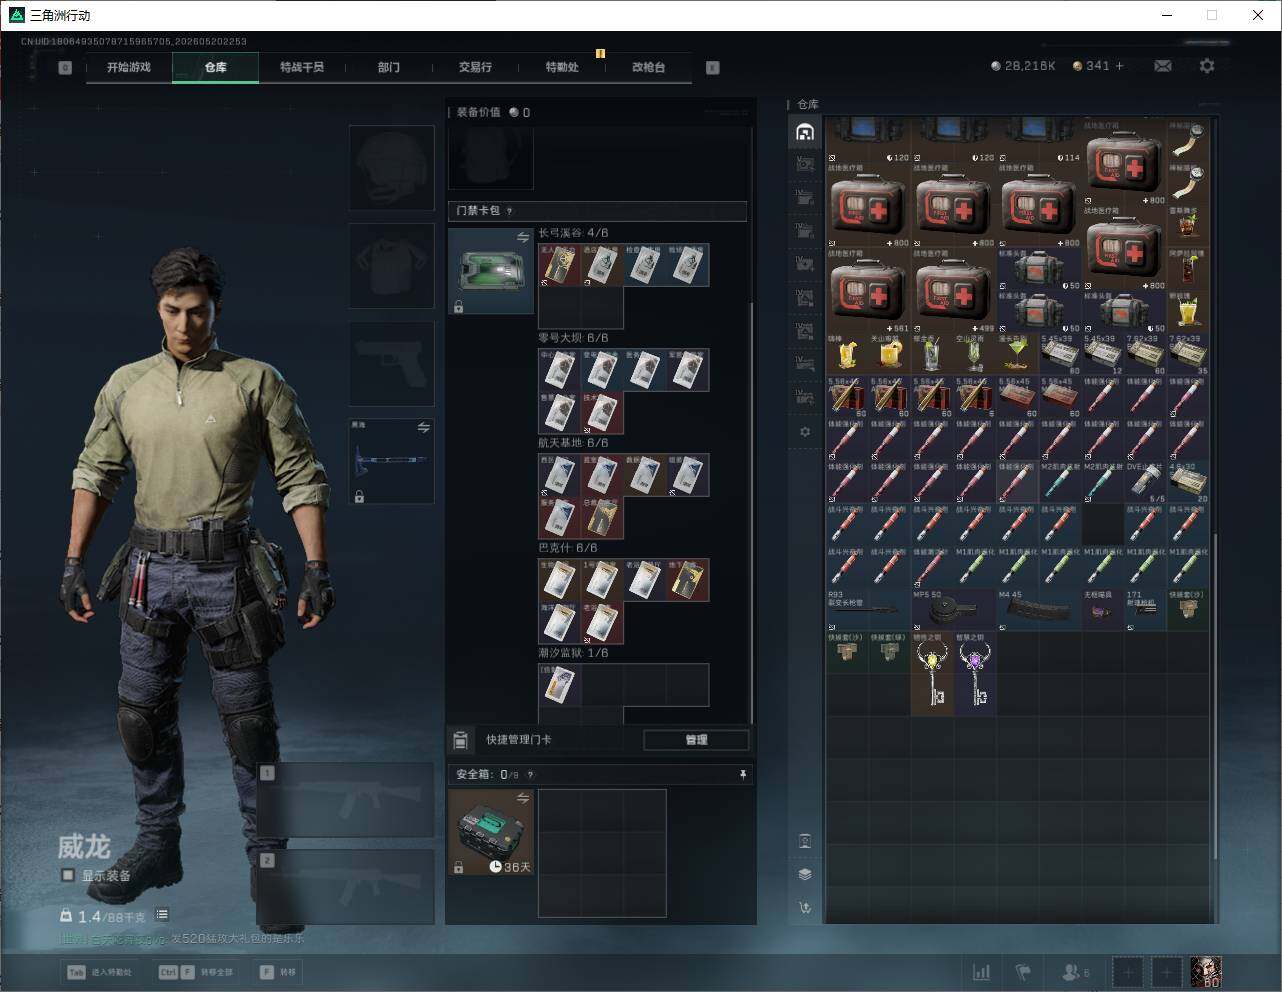The height and width of the screenshot is (992, 1282).
Task: Click the warehouse panel vertical scrollbar
Action: click(x=1215, y=695)
